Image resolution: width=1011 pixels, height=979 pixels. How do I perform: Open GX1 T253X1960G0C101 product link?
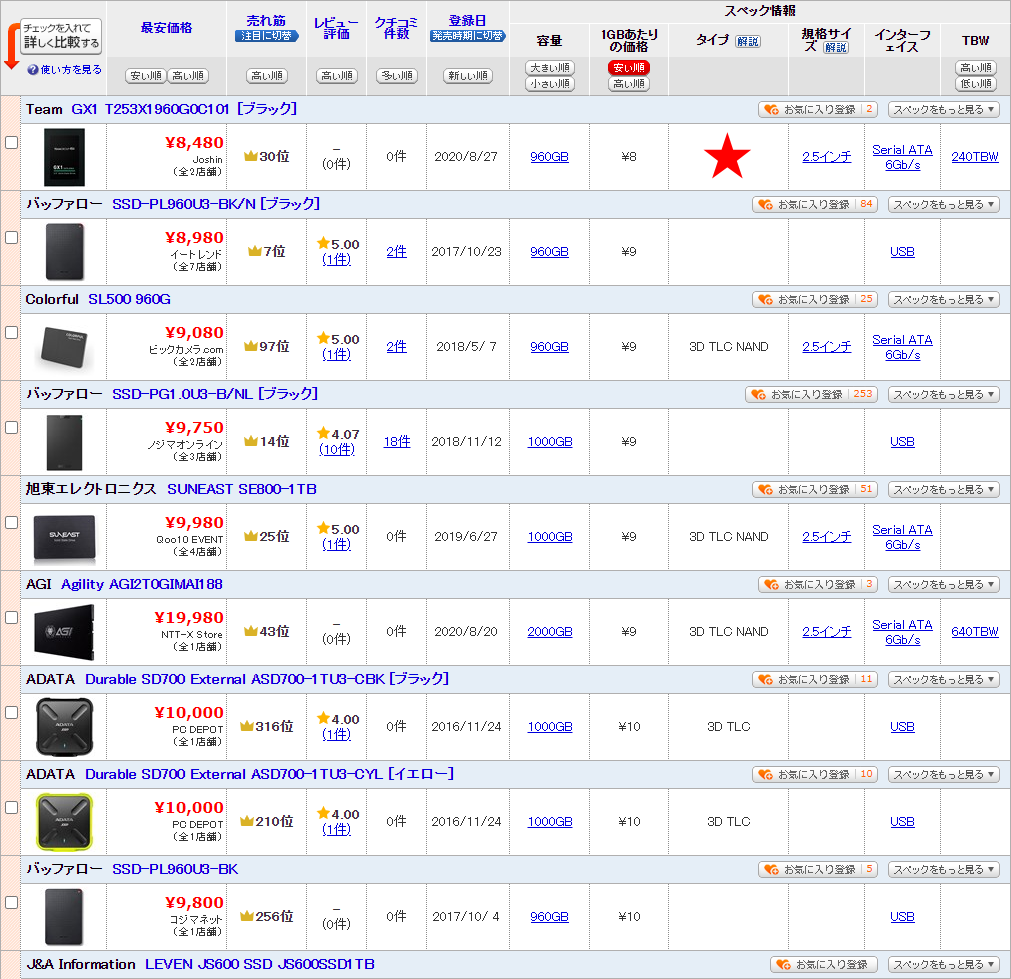(x=184, y=109)
